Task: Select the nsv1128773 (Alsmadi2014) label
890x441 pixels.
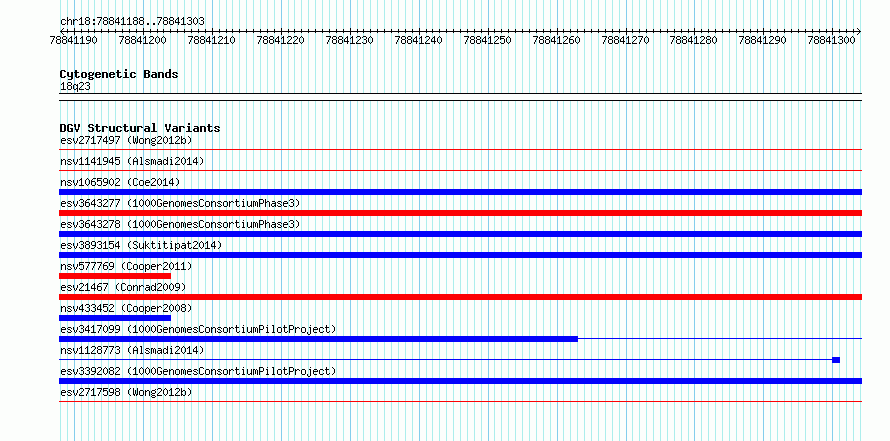Action: point(132,350)
